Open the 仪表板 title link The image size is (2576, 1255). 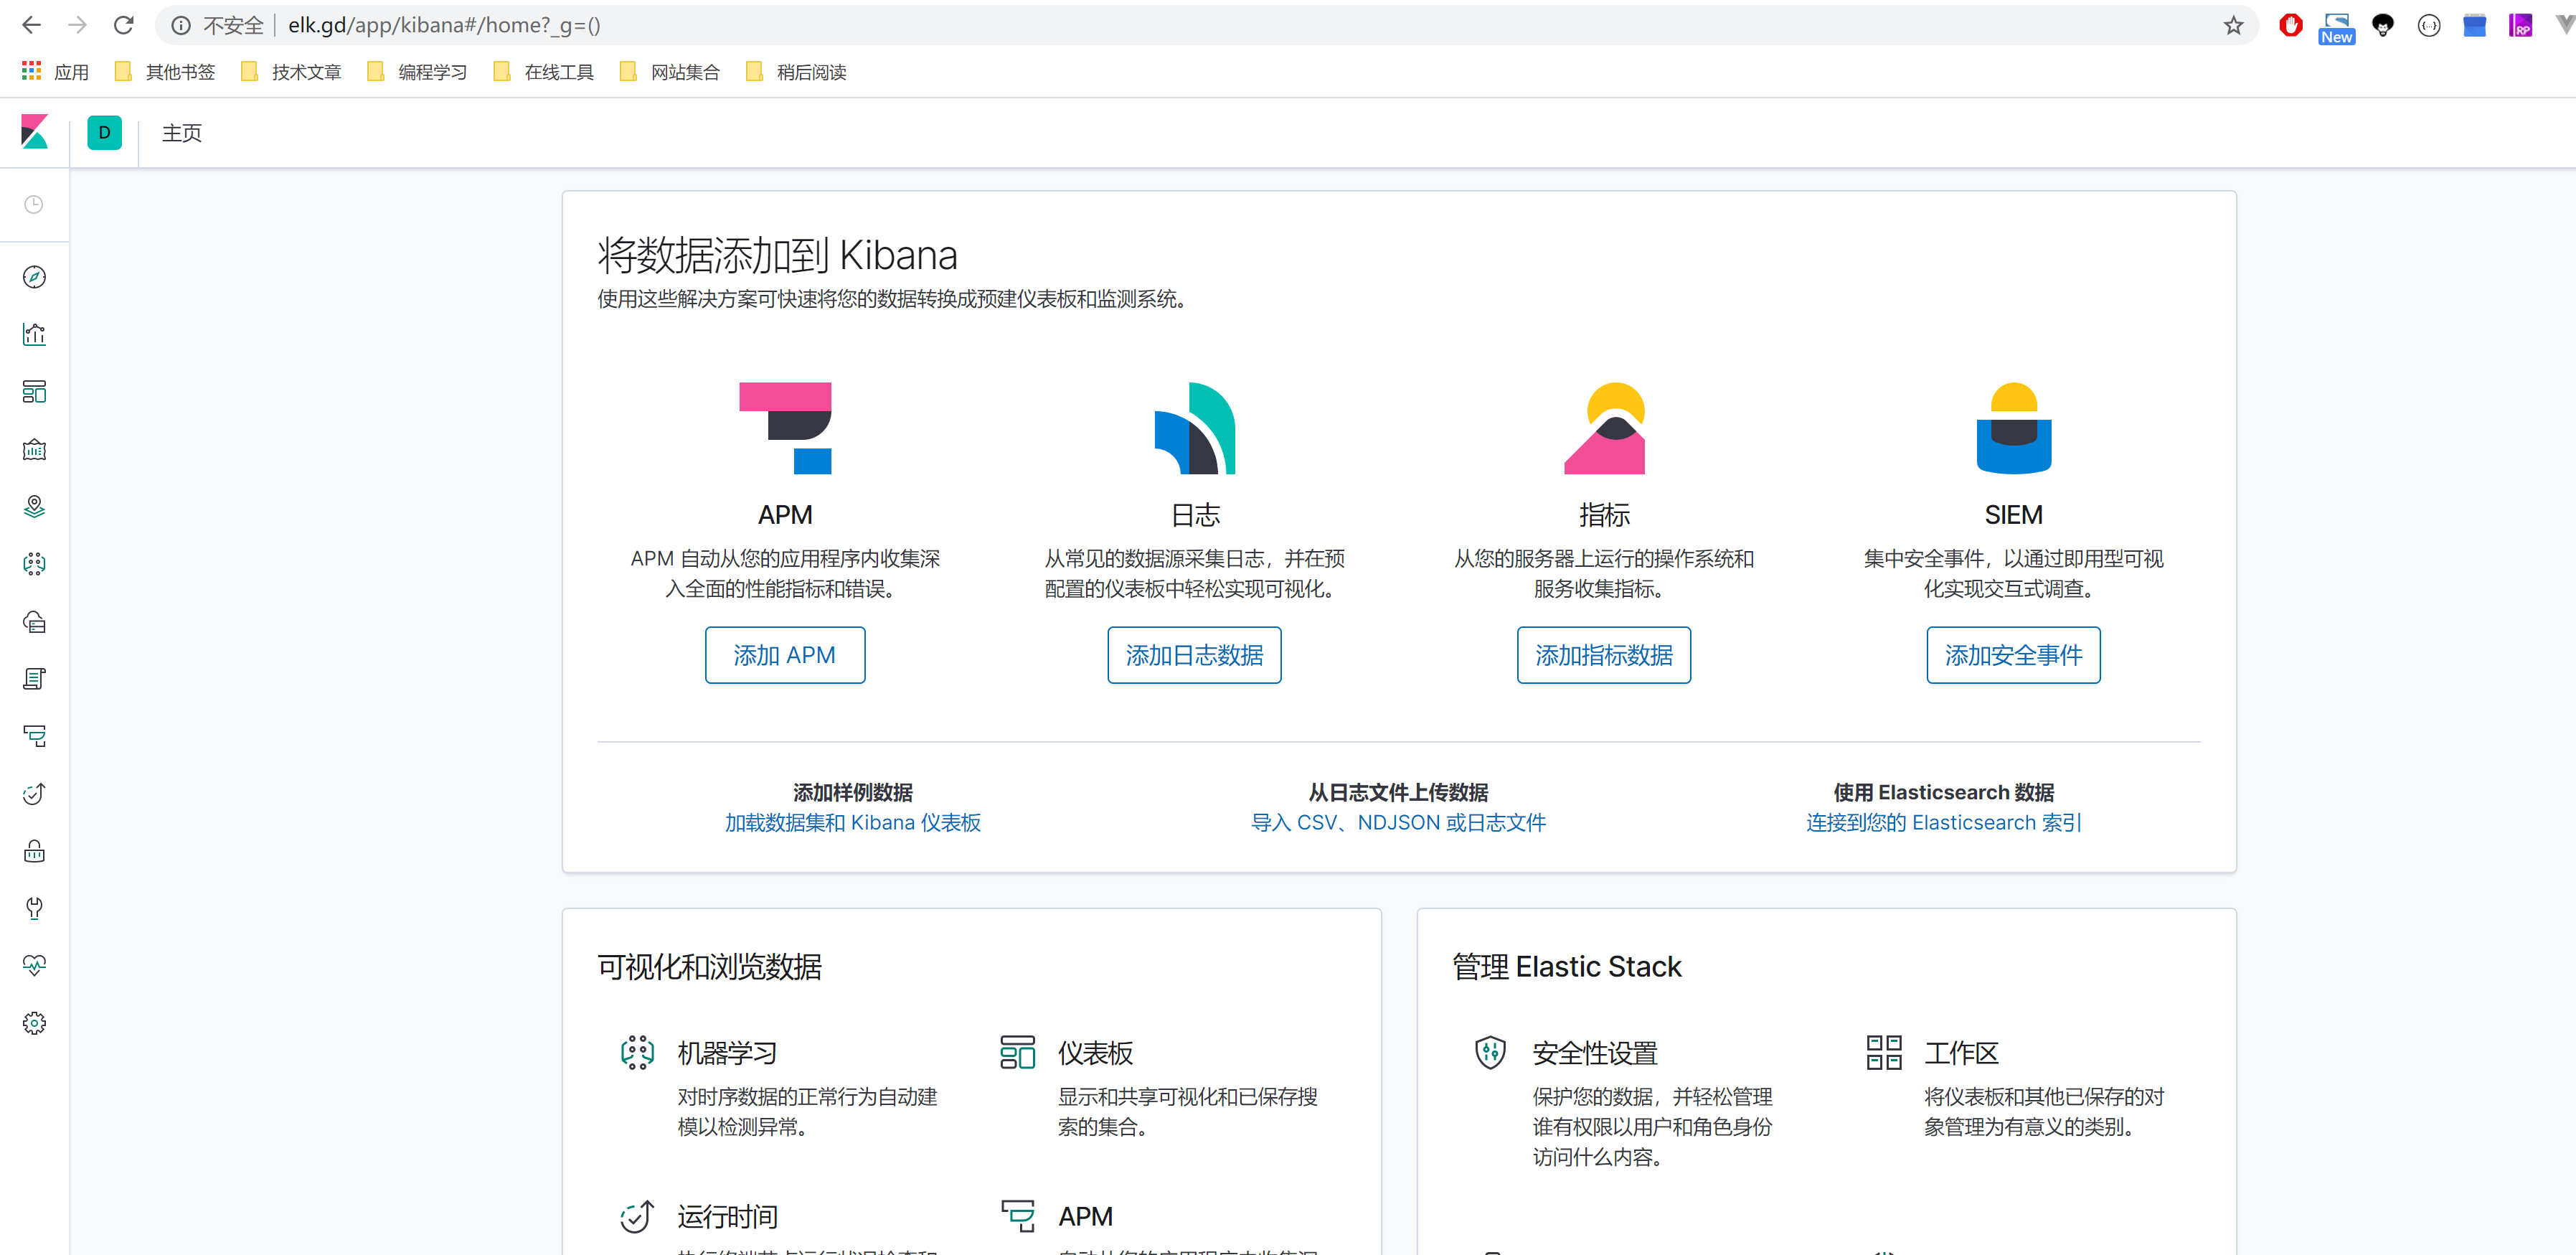(1095, 1053)
